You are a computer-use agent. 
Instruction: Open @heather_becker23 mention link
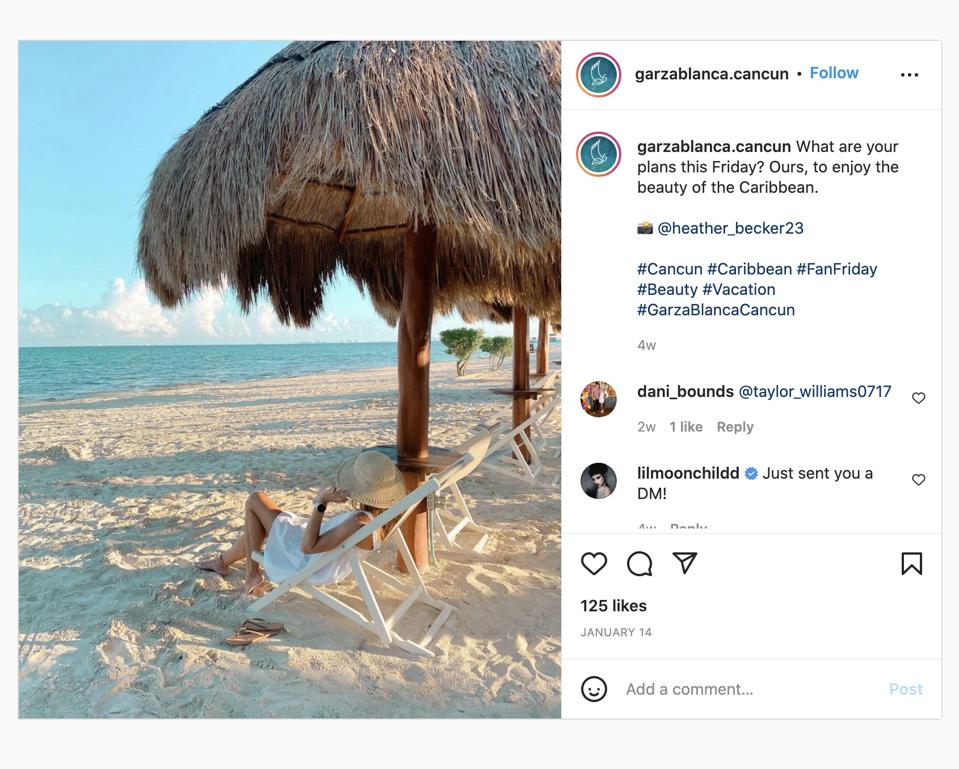730,228
